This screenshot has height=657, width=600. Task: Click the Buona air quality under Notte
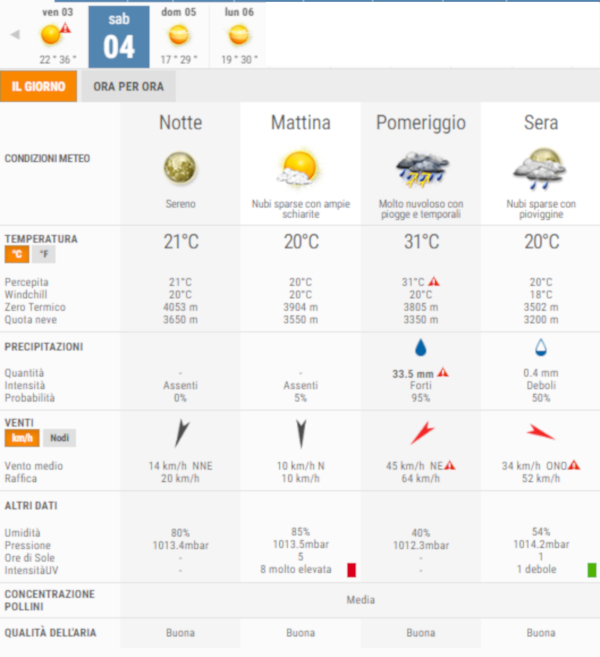(180, 633)
